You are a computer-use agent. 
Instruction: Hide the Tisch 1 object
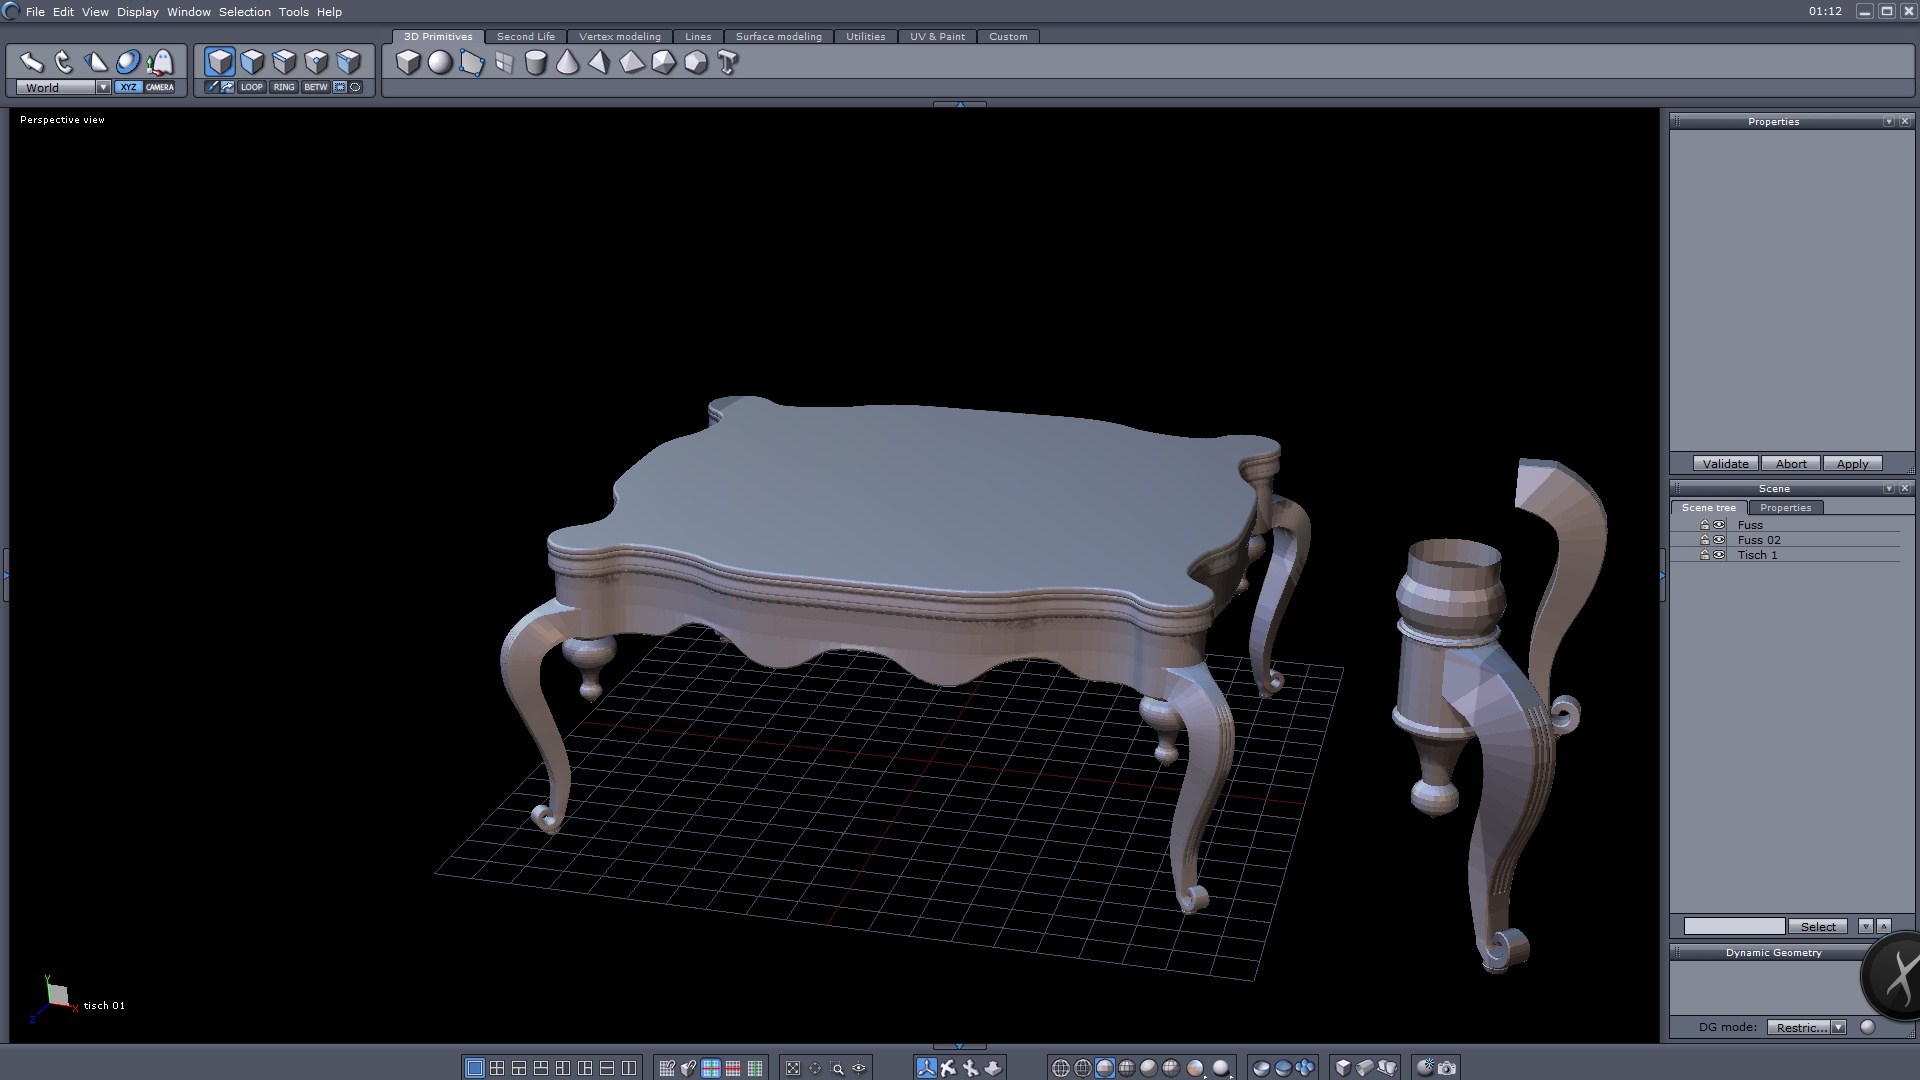pos(1719,555)
